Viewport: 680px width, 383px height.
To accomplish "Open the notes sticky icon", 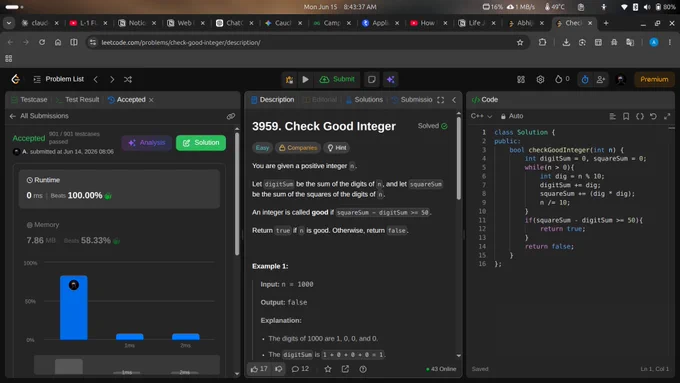I will click(x=372, y=79).
